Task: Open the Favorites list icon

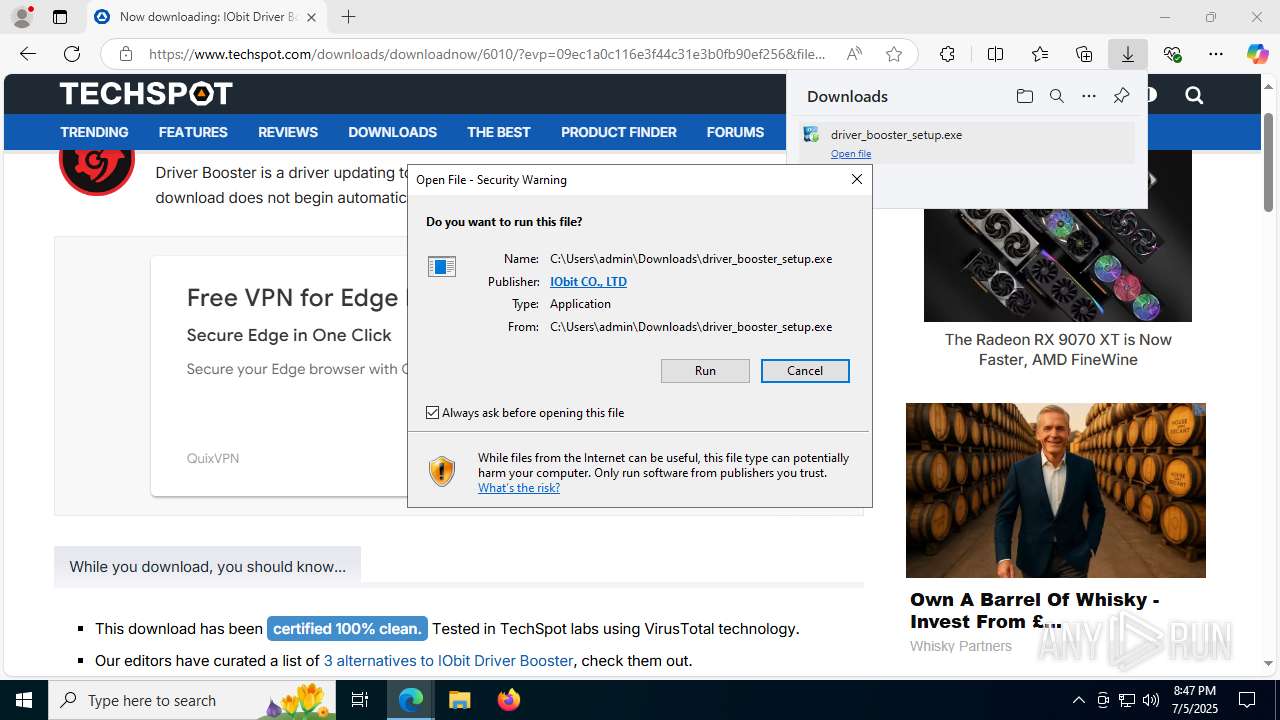Action: click(1040, 54)
